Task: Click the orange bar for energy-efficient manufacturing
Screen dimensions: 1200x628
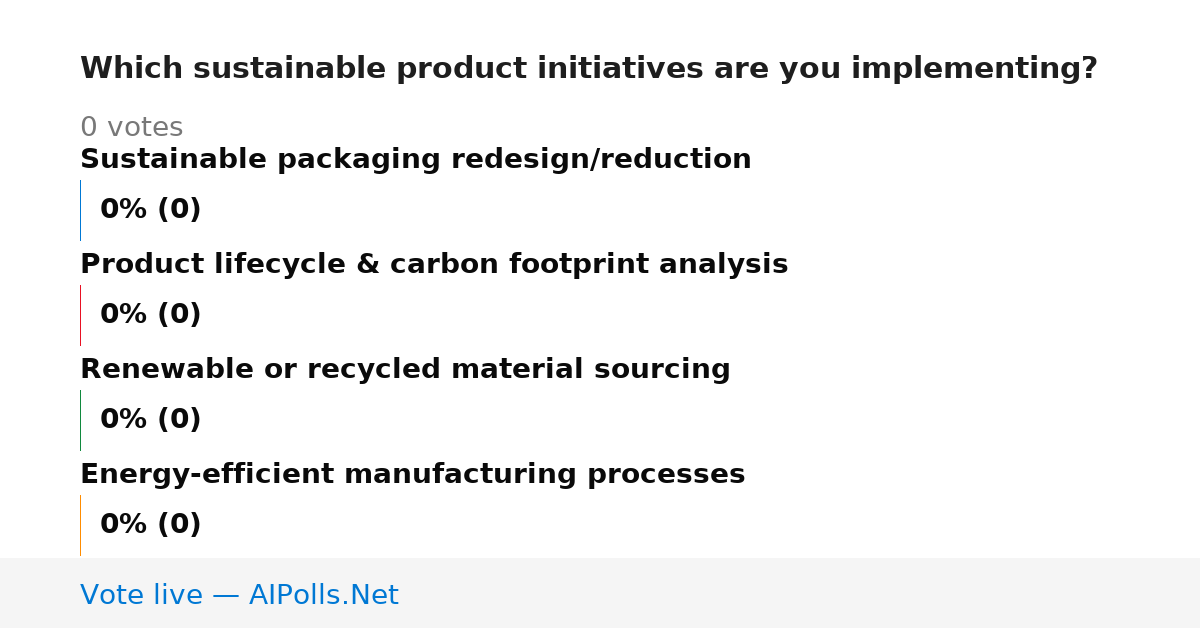Action: [x=80, y=525]
